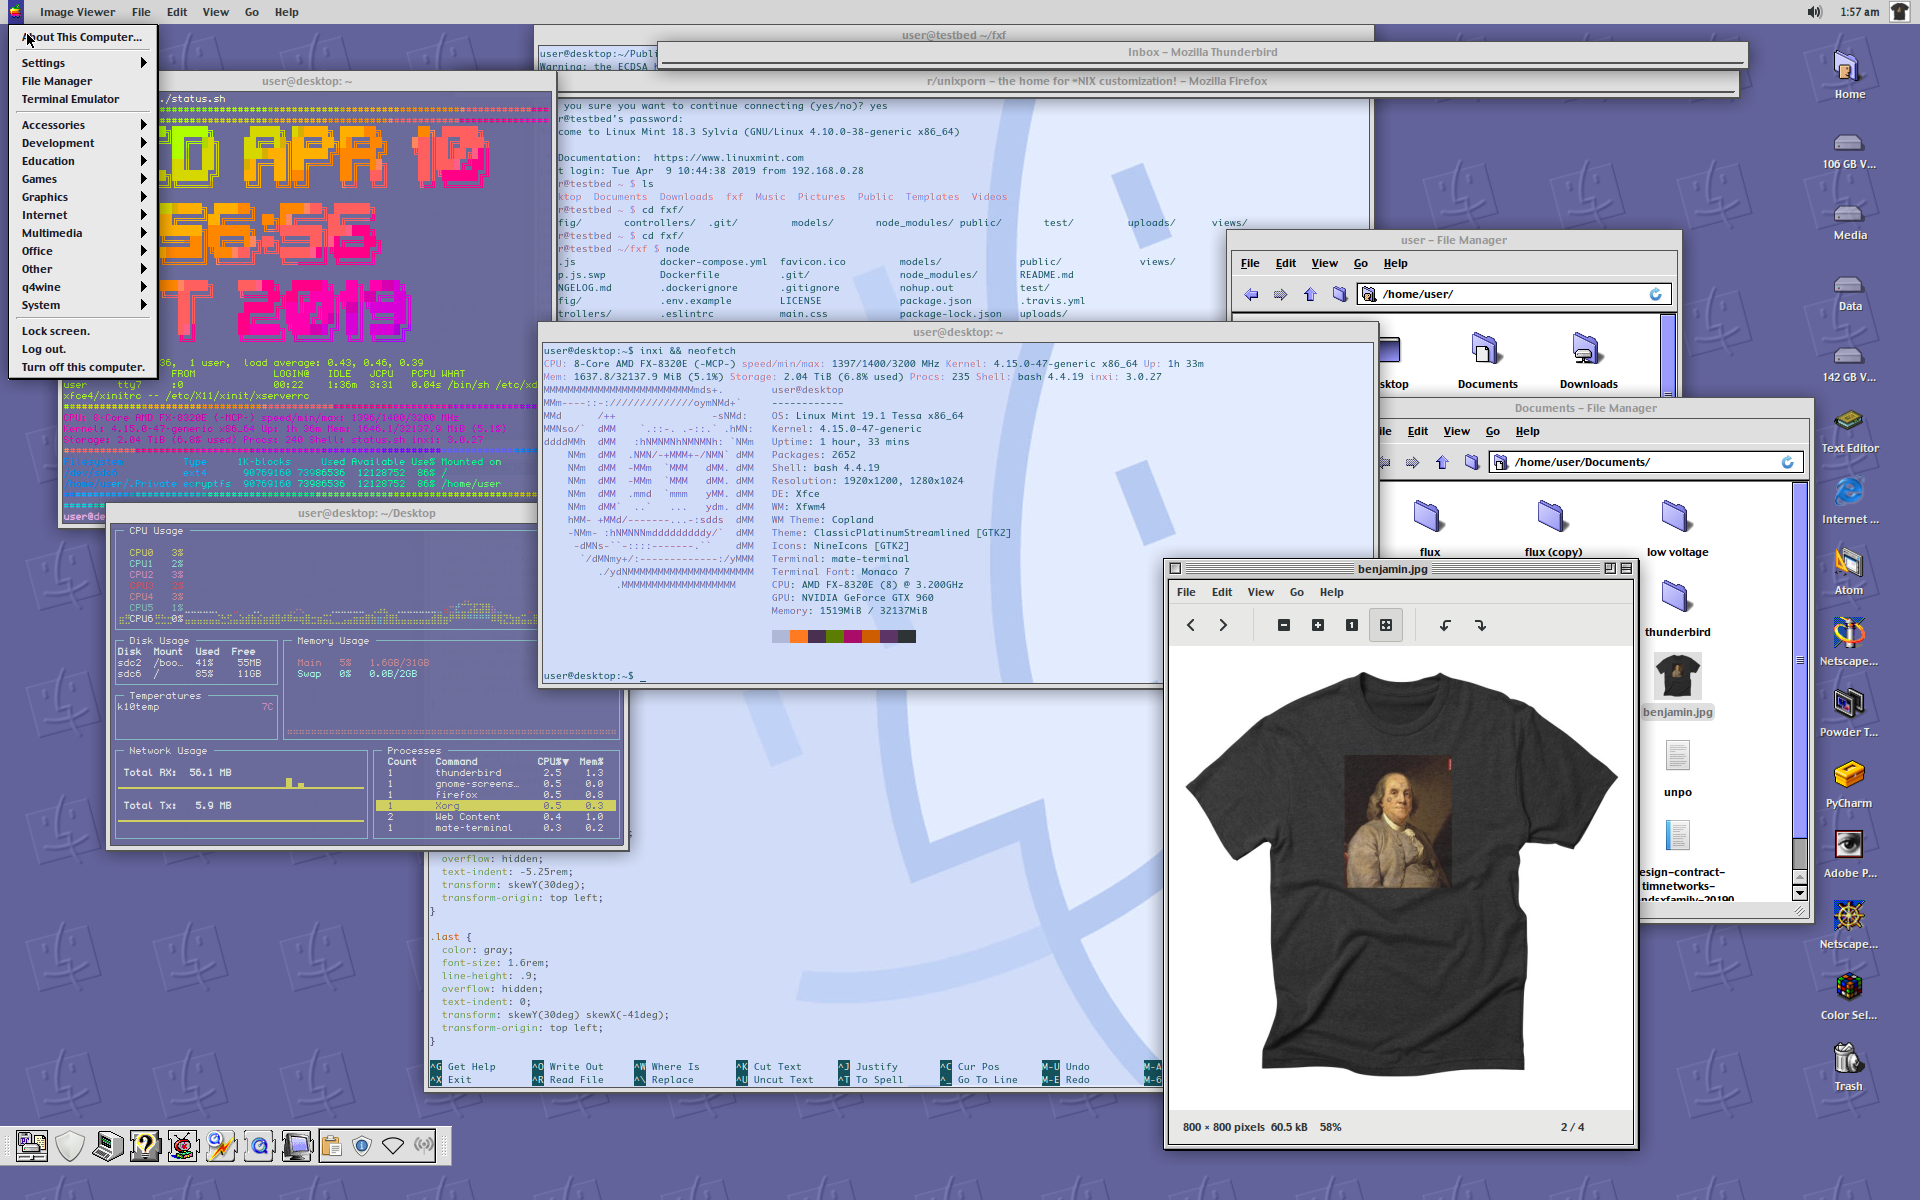Go to the previous image

(1191, 625)
